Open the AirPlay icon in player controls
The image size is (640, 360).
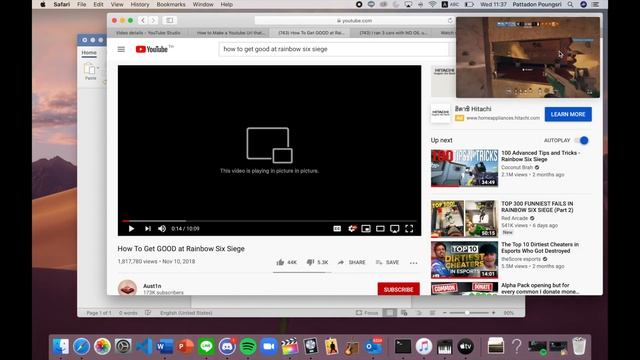[395, 229]
